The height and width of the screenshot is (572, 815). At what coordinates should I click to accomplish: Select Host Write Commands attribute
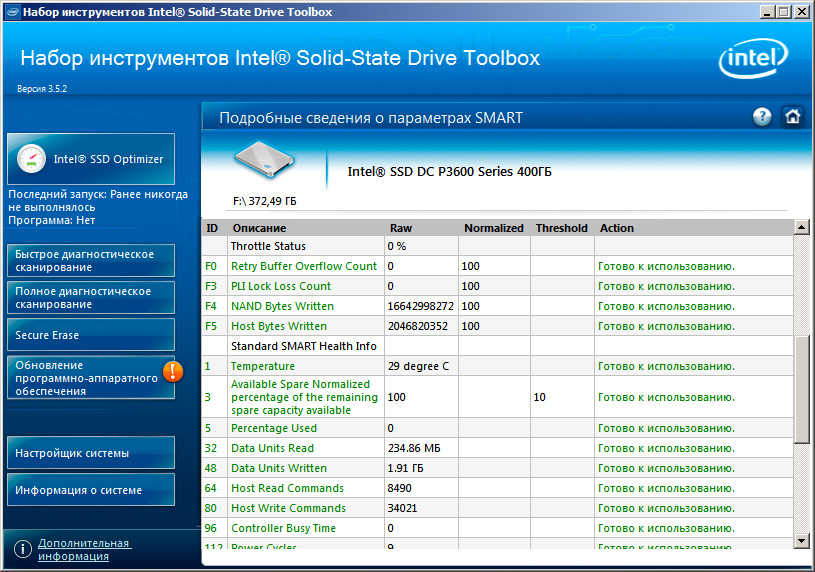coord(288,508)
